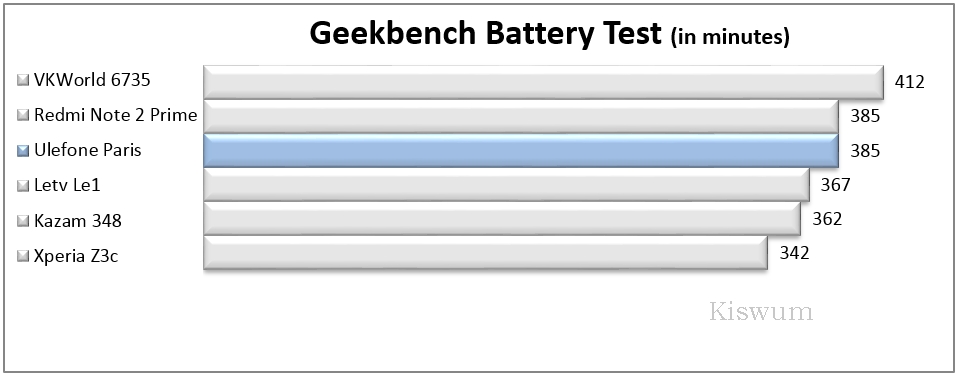Select the Redmi Note 2 Prime bar
Screen dimensions: 958x376
tap(521, 116)
